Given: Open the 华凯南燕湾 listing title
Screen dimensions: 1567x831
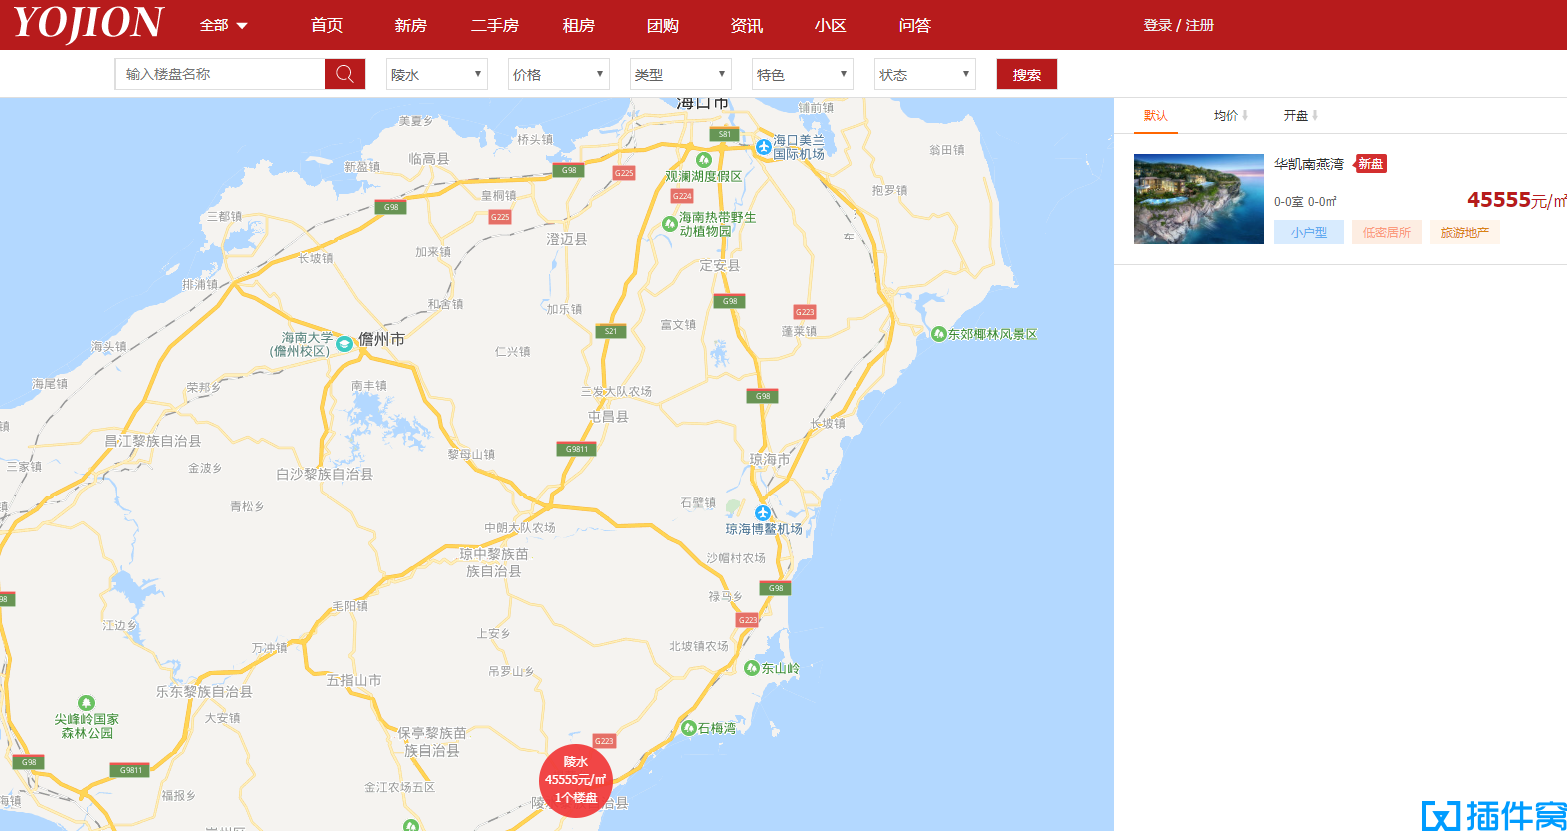Looking at the screenshot, I should tap(1309, 164).
